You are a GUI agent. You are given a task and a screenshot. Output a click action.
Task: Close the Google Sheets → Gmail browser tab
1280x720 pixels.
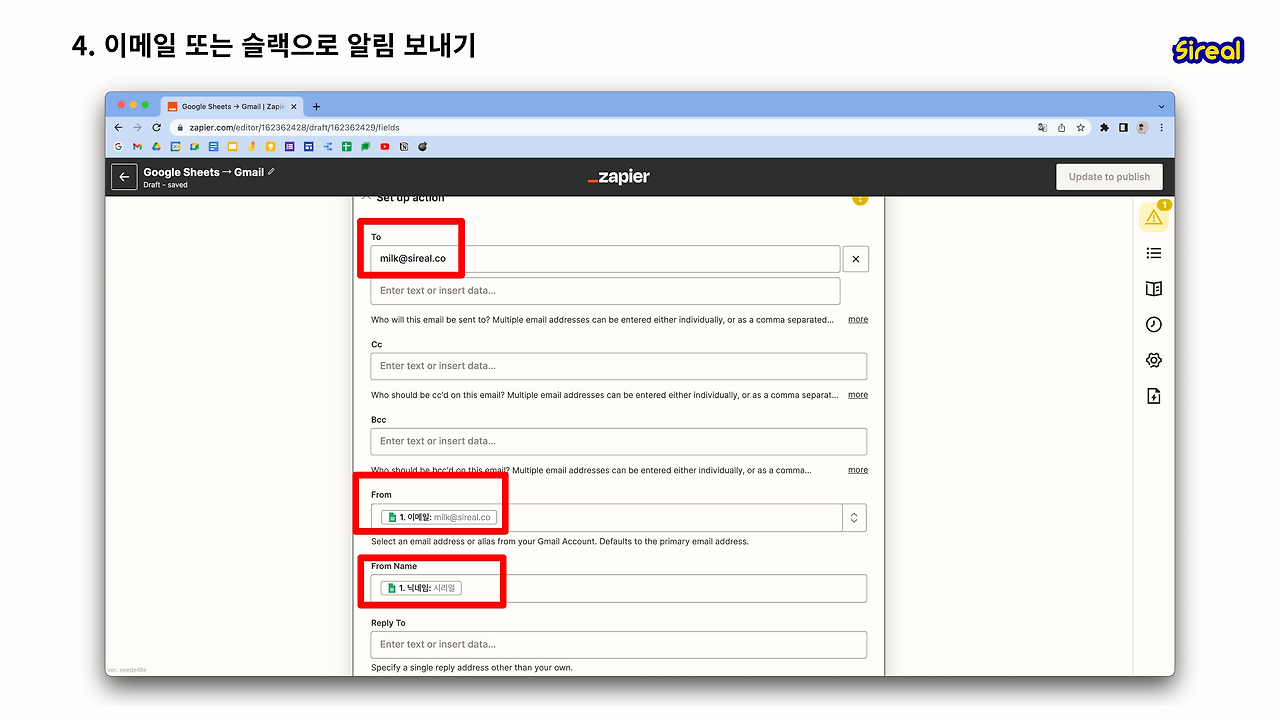coord(293,106)
